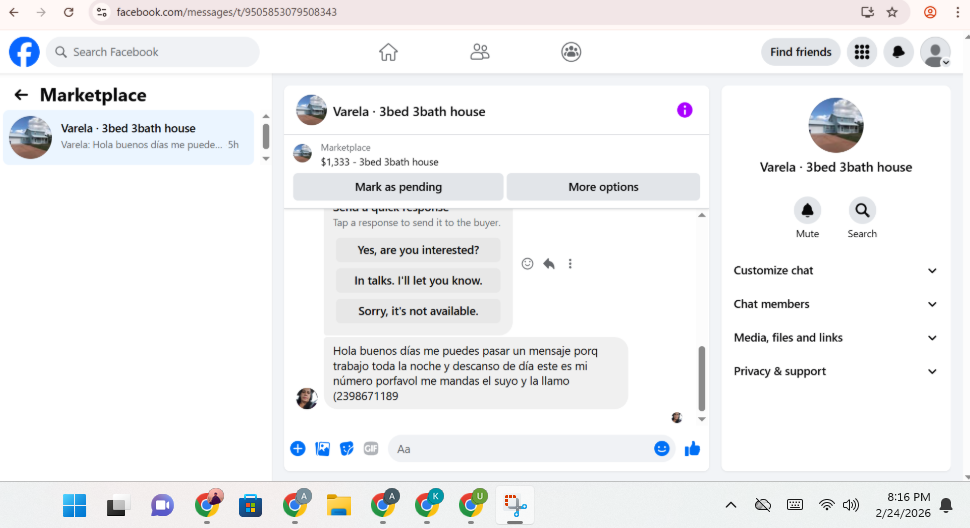
Task: Send a thumbs-up like
Action: tap(692, 449)
